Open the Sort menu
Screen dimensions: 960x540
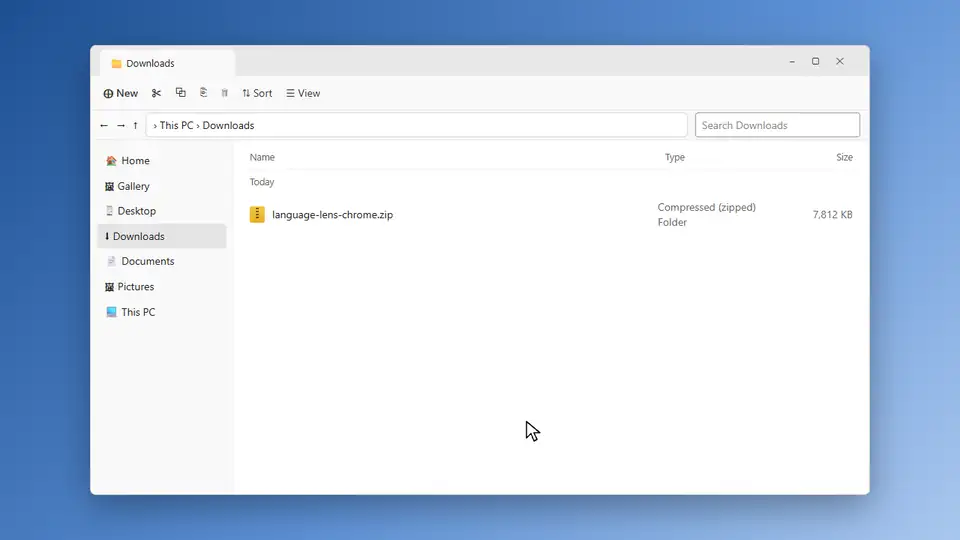click(257, 93)
